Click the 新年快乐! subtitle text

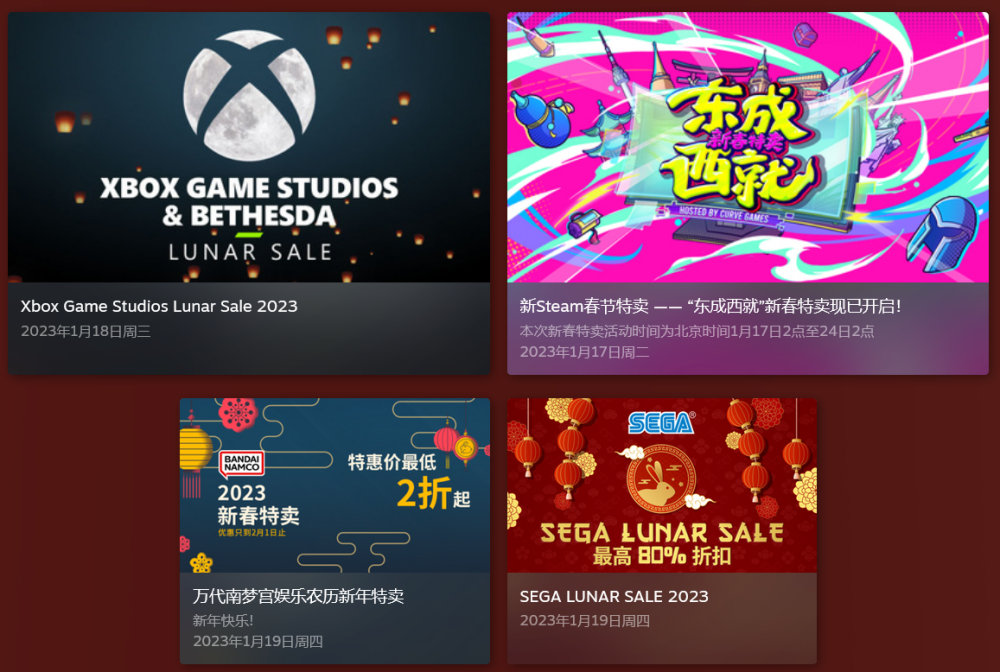coord(223,620)
